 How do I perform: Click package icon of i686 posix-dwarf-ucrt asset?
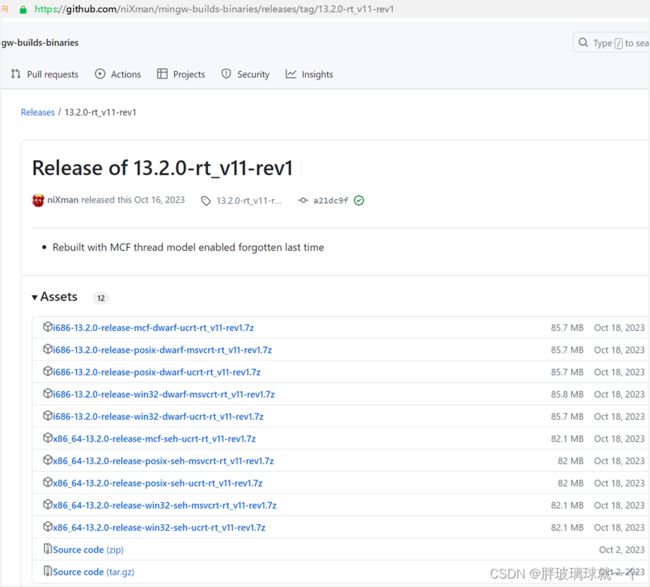pyautogui.click(x=48, y=371)
